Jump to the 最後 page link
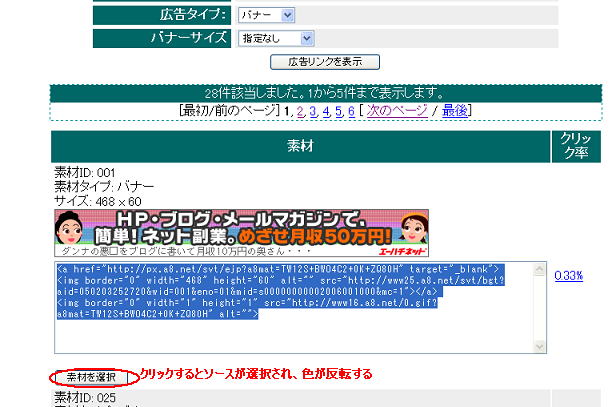The image size is (616, 407). 455,110
